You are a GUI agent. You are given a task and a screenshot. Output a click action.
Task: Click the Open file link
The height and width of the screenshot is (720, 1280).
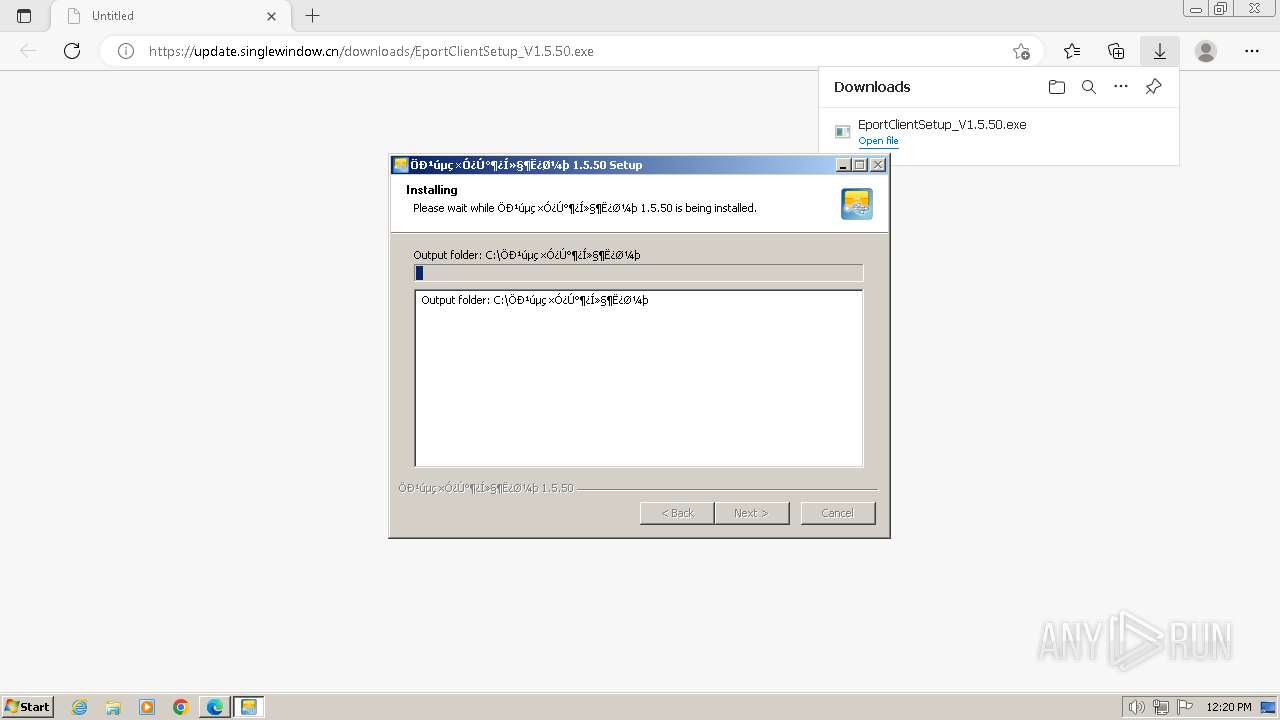(878, 141)
